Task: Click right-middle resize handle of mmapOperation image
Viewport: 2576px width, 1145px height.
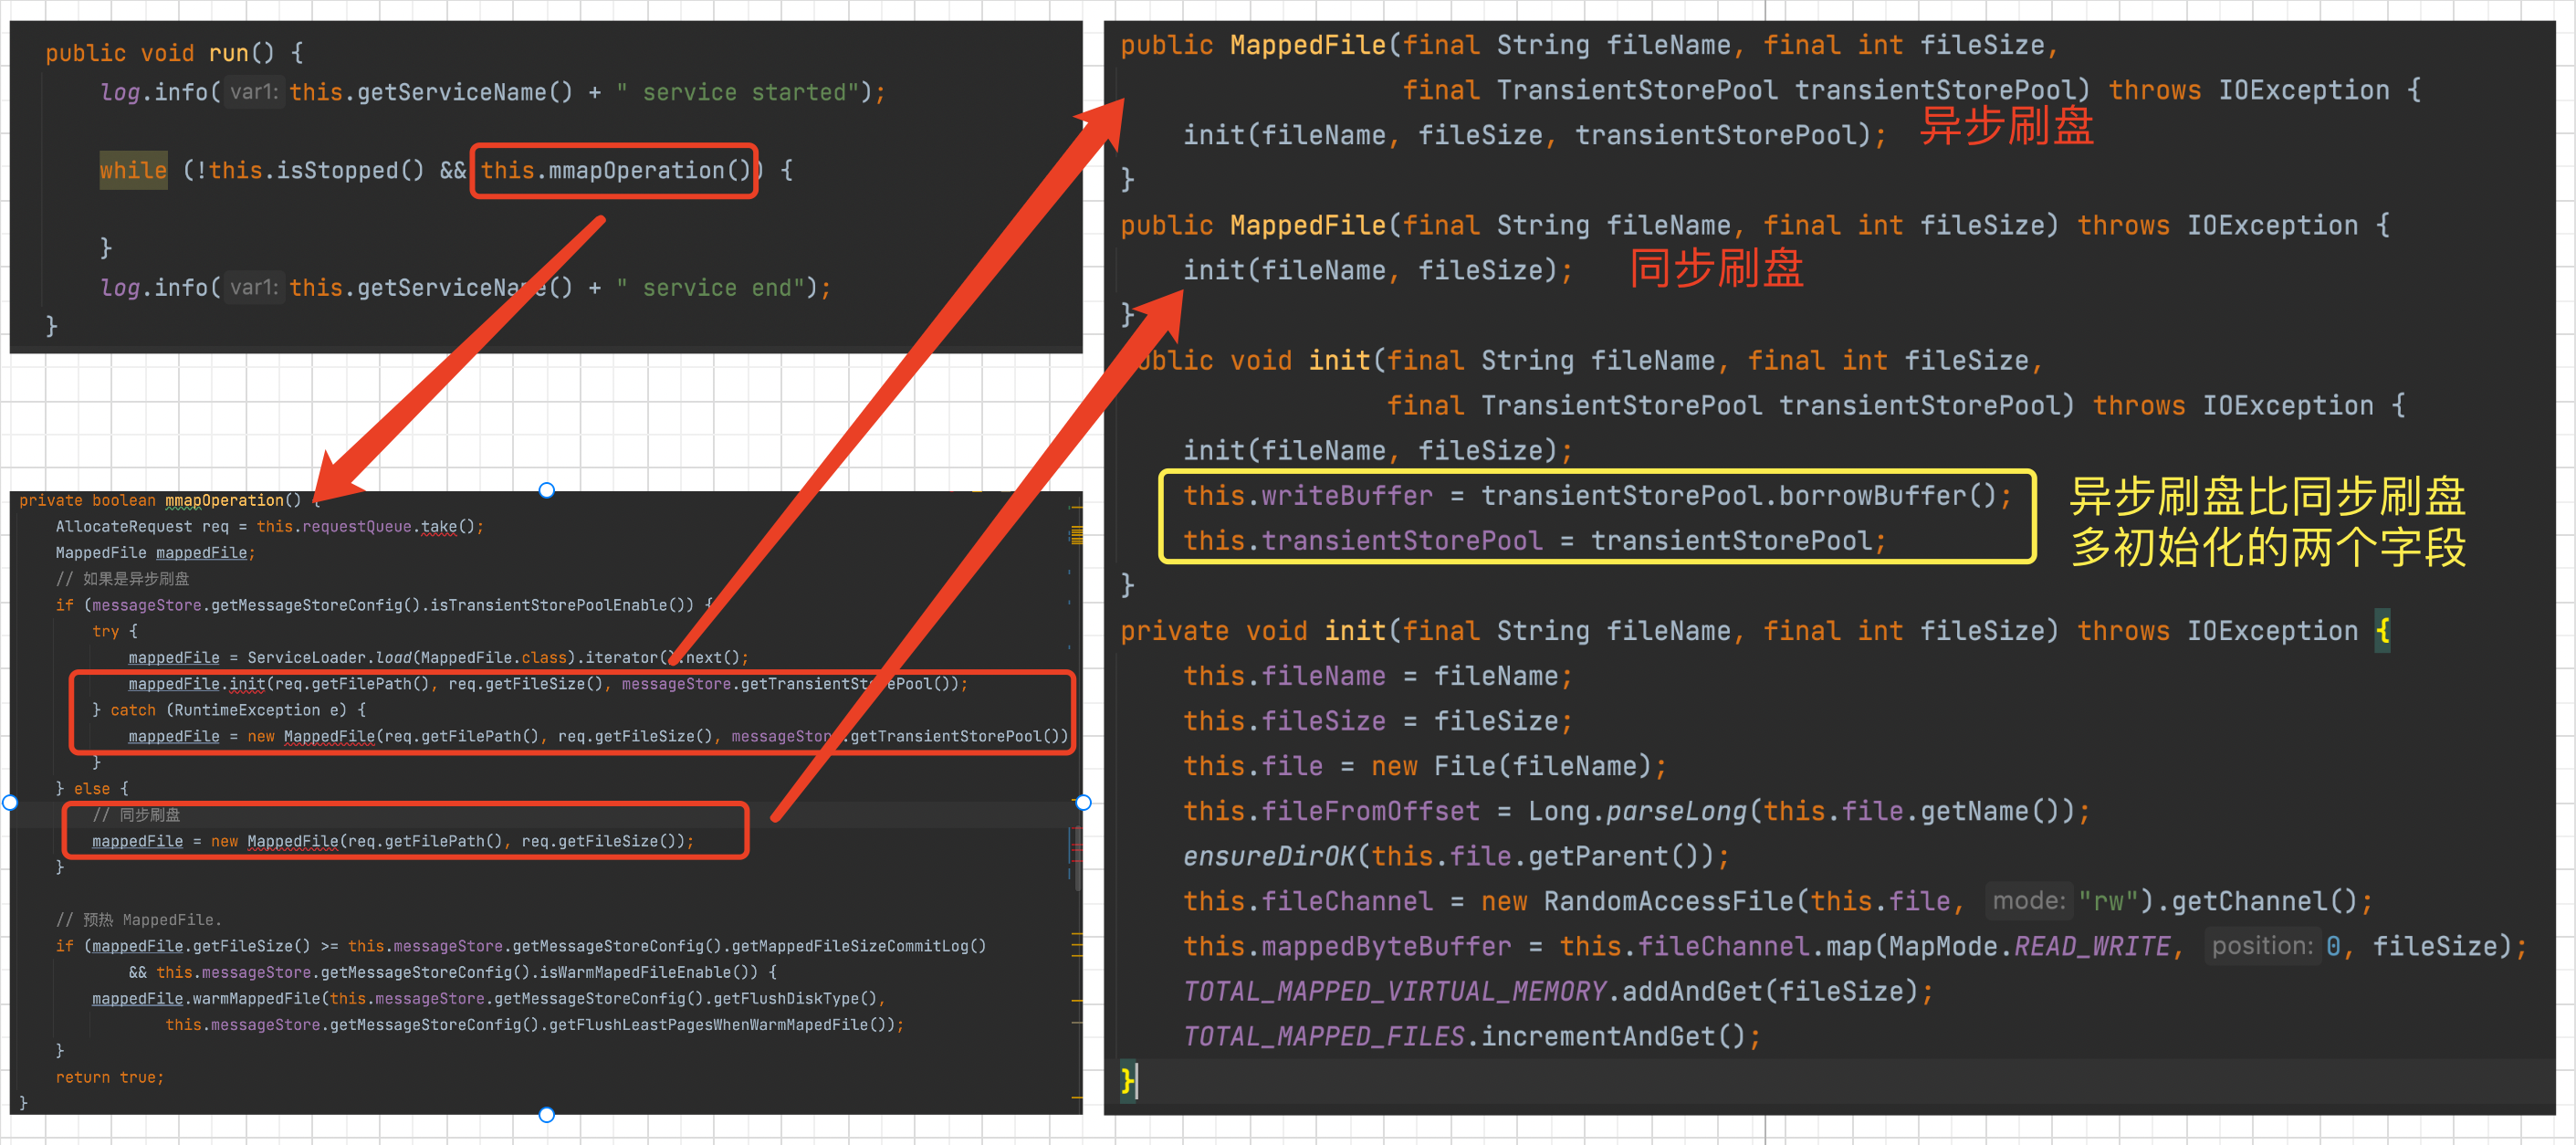Action: 1083,802
